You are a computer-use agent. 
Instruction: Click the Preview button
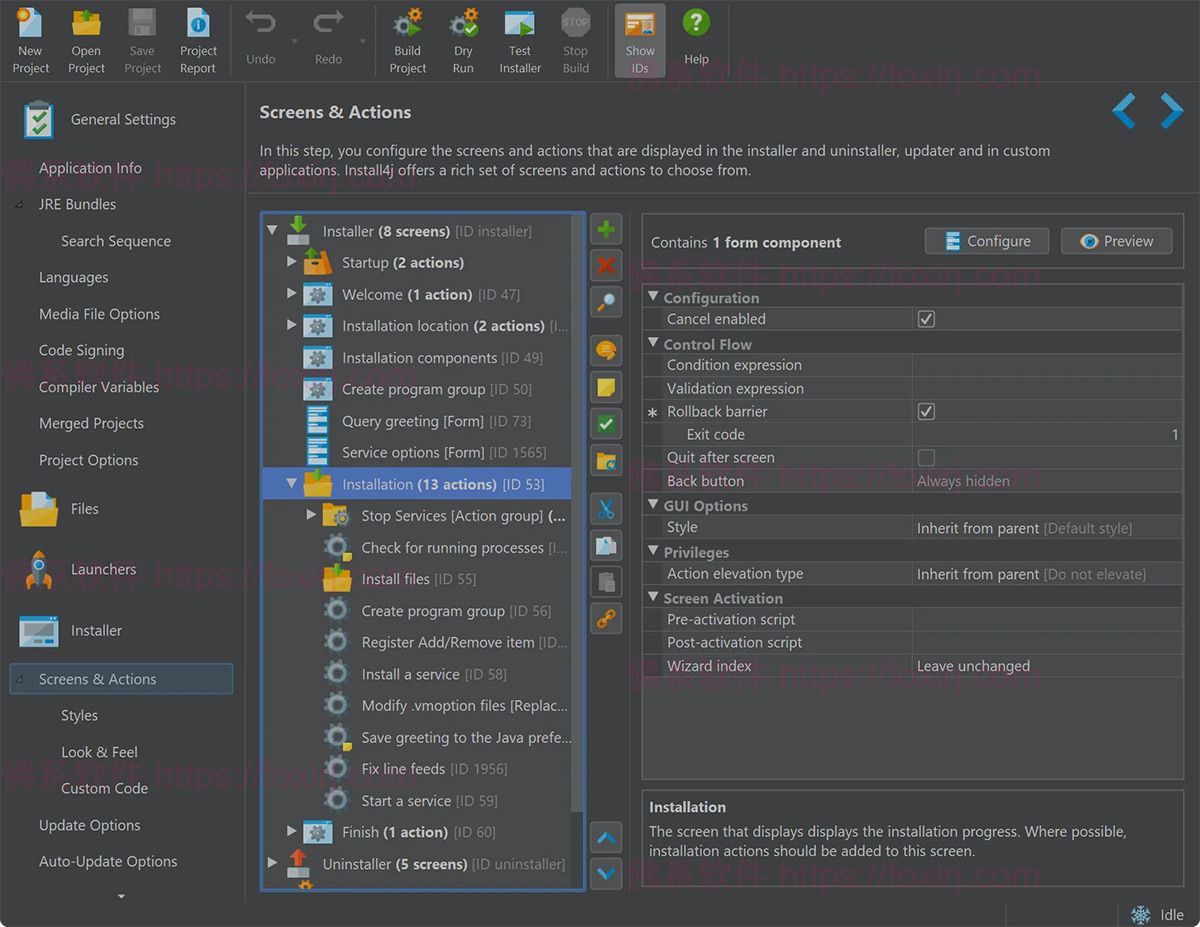point(1116,241)
